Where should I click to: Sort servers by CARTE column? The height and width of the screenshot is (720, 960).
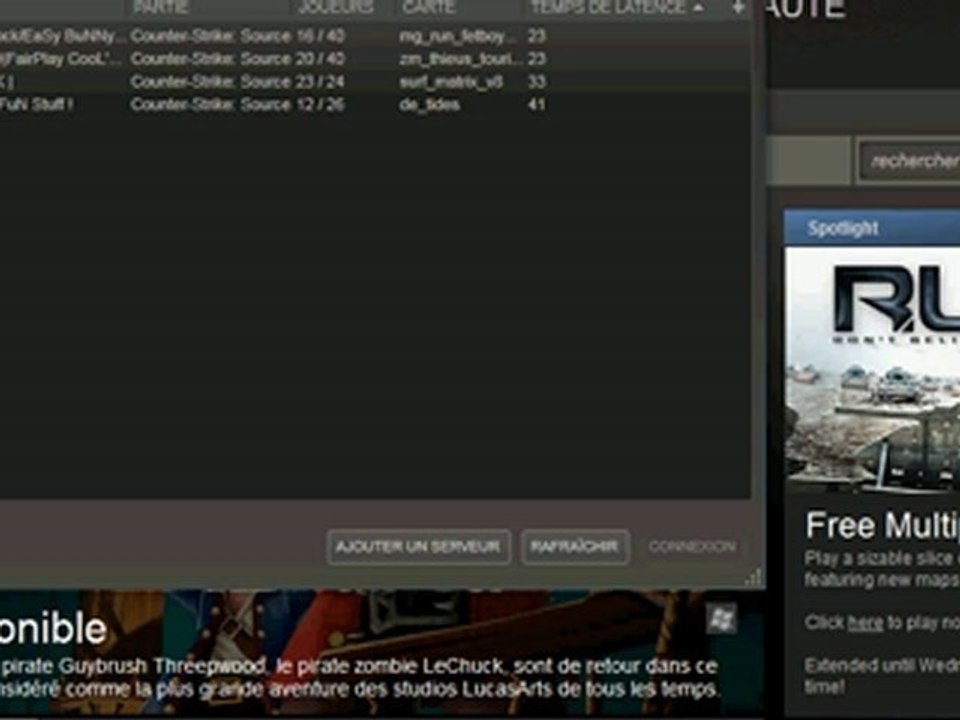(x=429, y=7)
